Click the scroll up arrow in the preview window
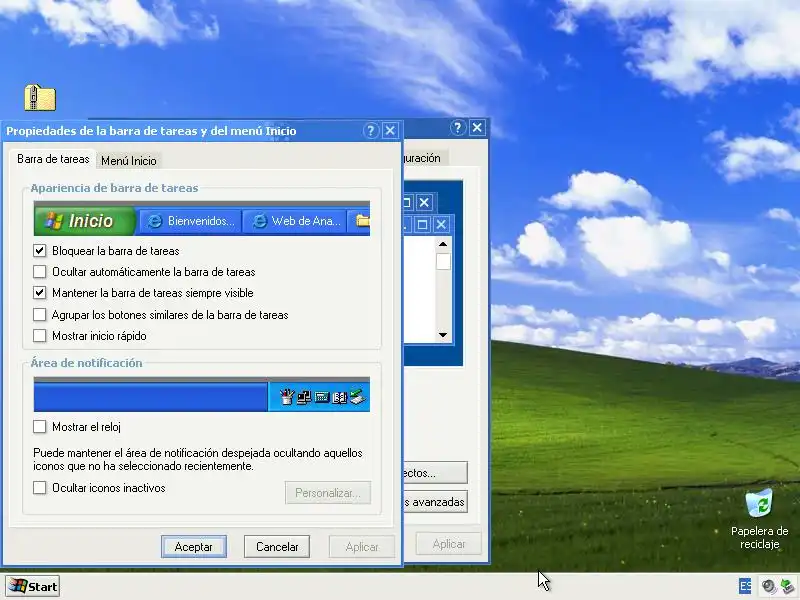800x600 pixels. [443, 244]
